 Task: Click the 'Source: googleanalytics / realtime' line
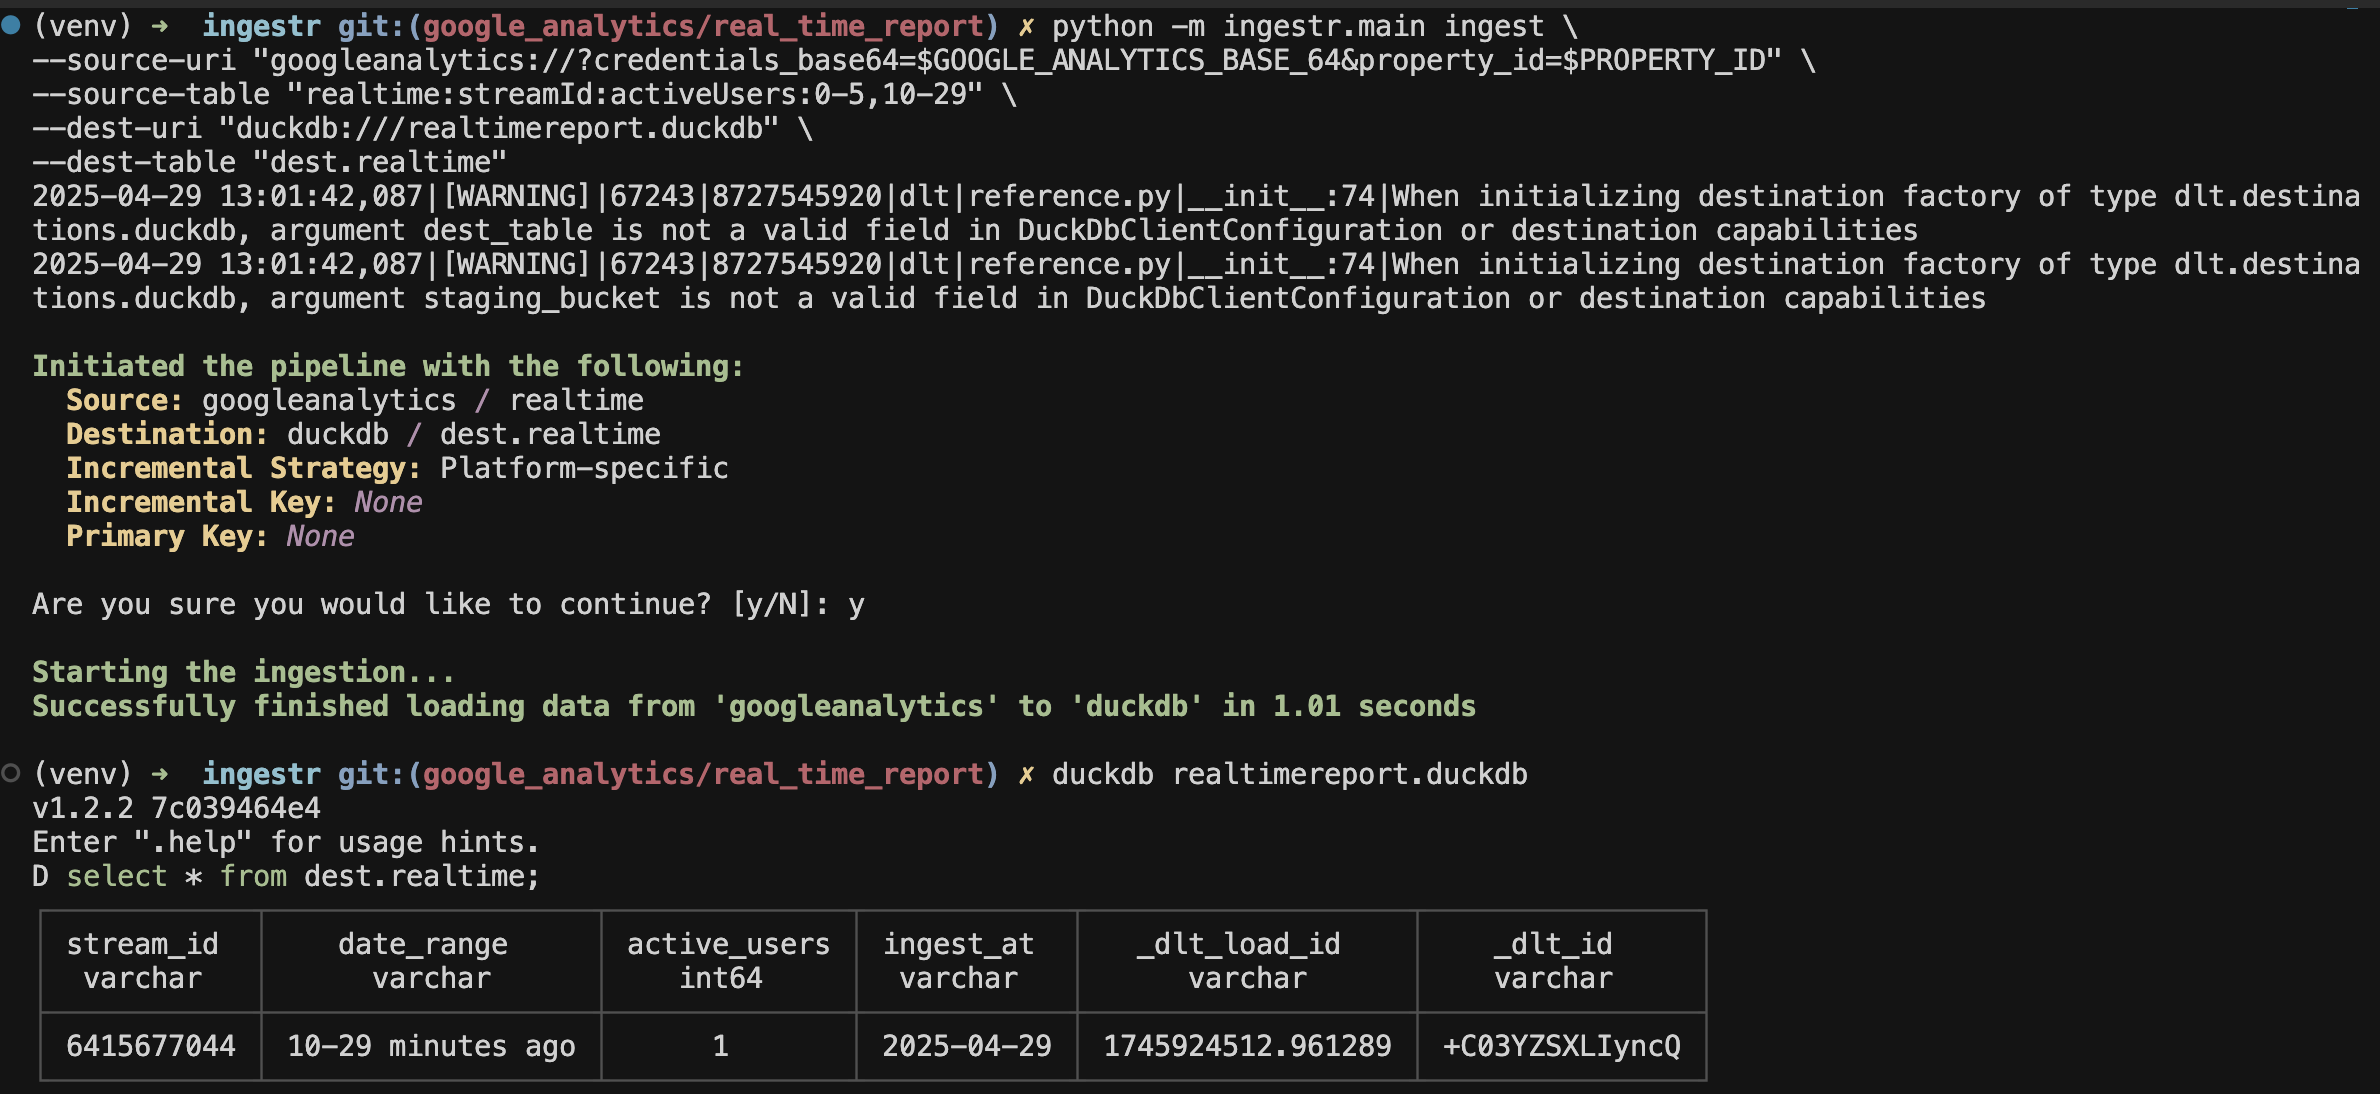tap(355, 400)
